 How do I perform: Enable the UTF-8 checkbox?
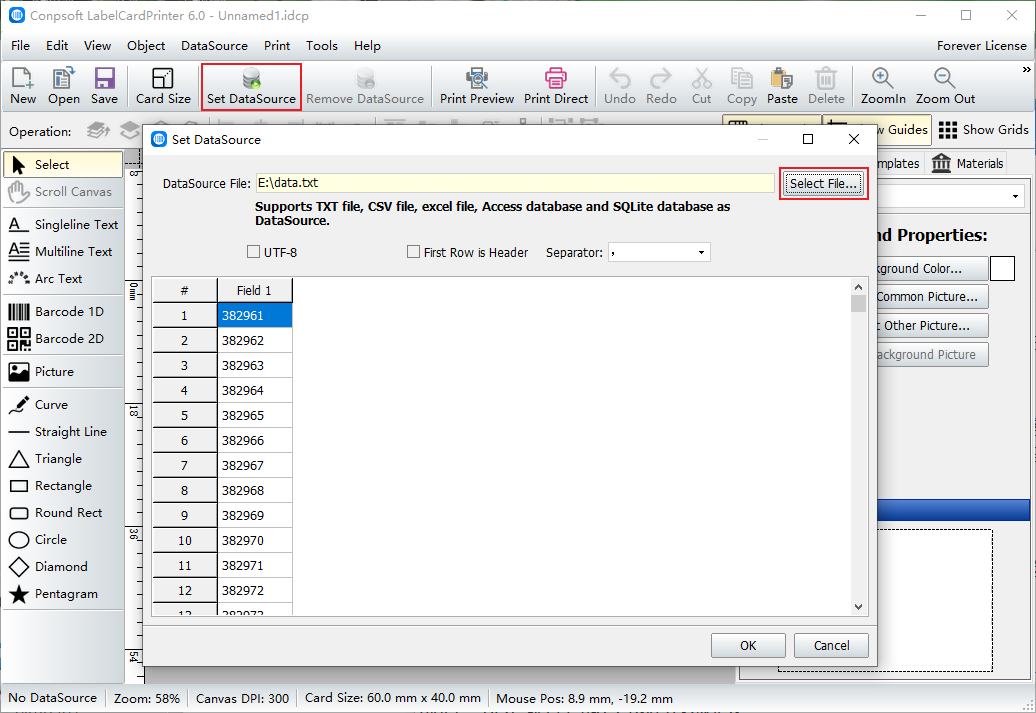[253, 252]
